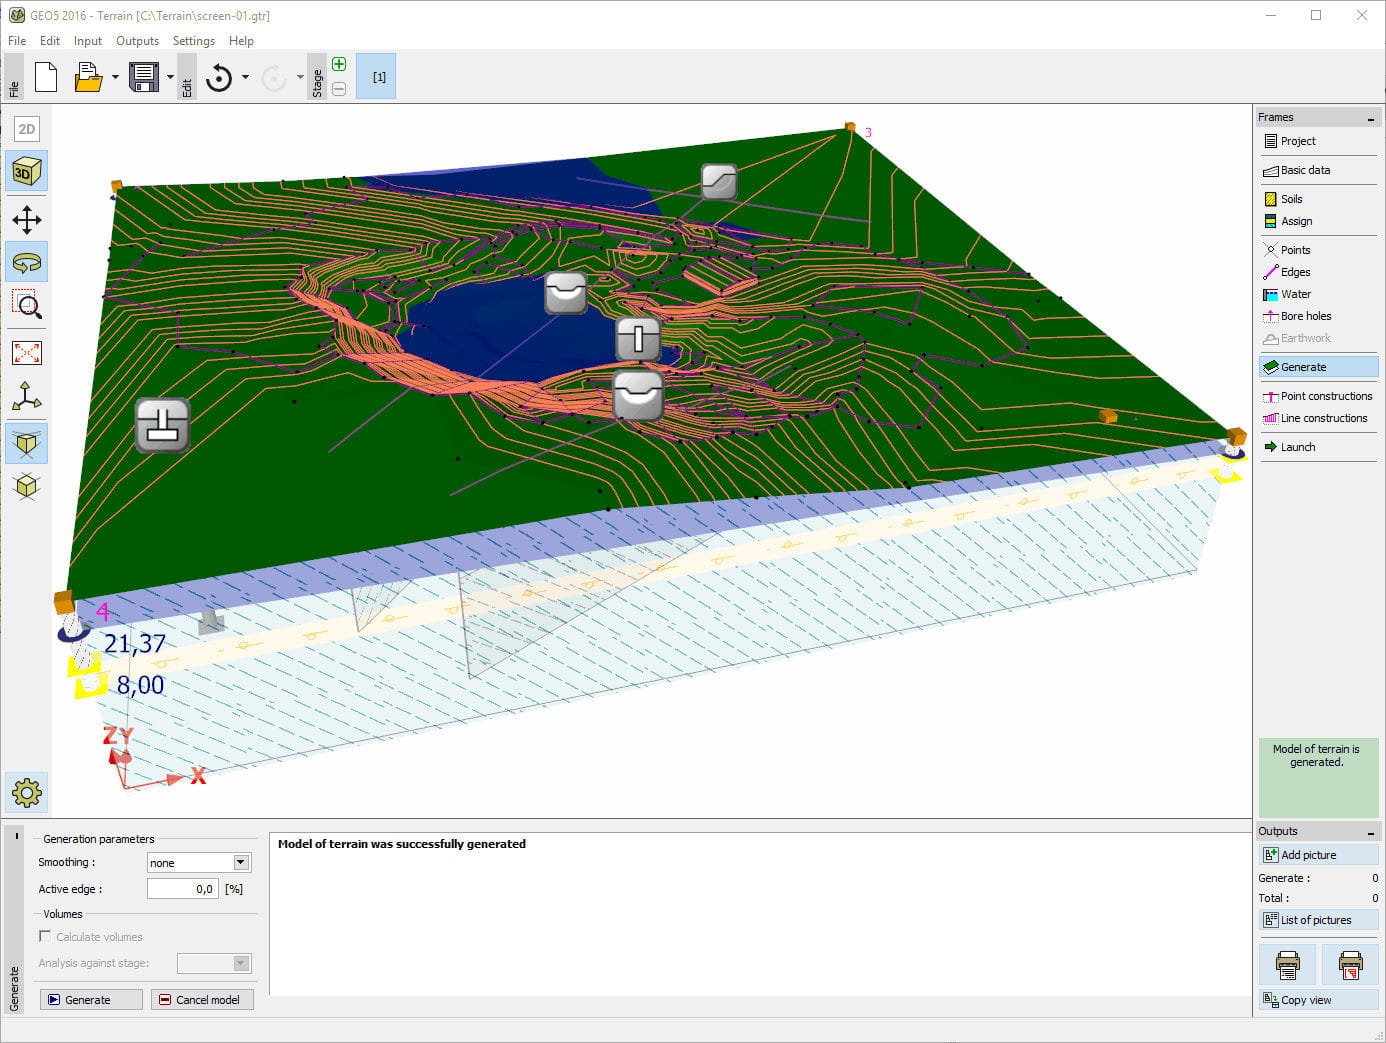Switch to 2D view mode
The image size is (1386, 1043).
click(x=26, y=128)
